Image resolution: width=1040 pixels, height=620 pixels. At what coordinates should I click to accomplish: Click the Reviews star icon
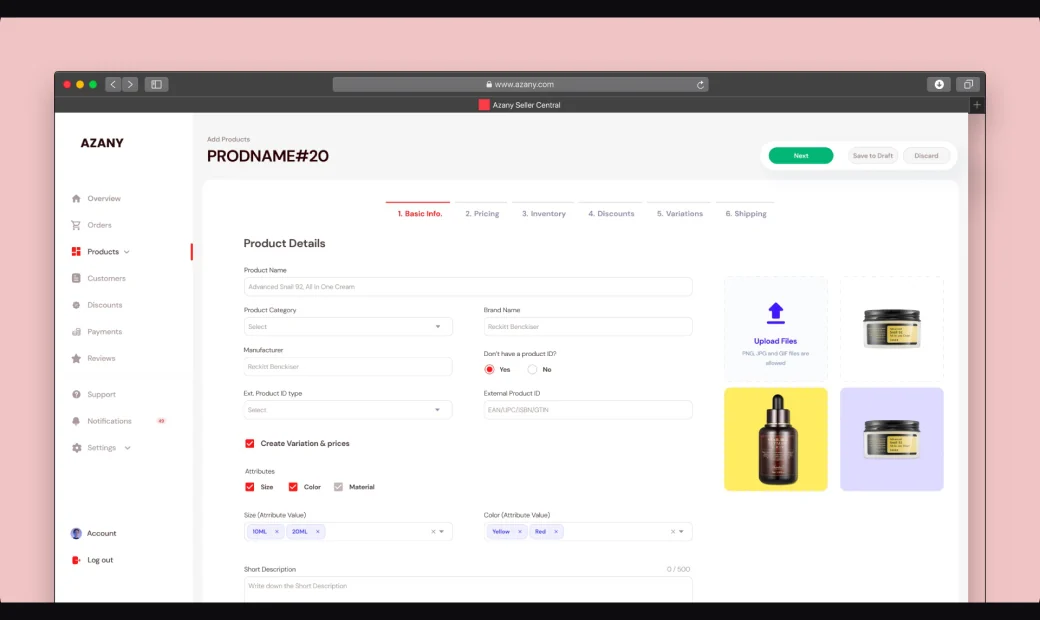76,358
